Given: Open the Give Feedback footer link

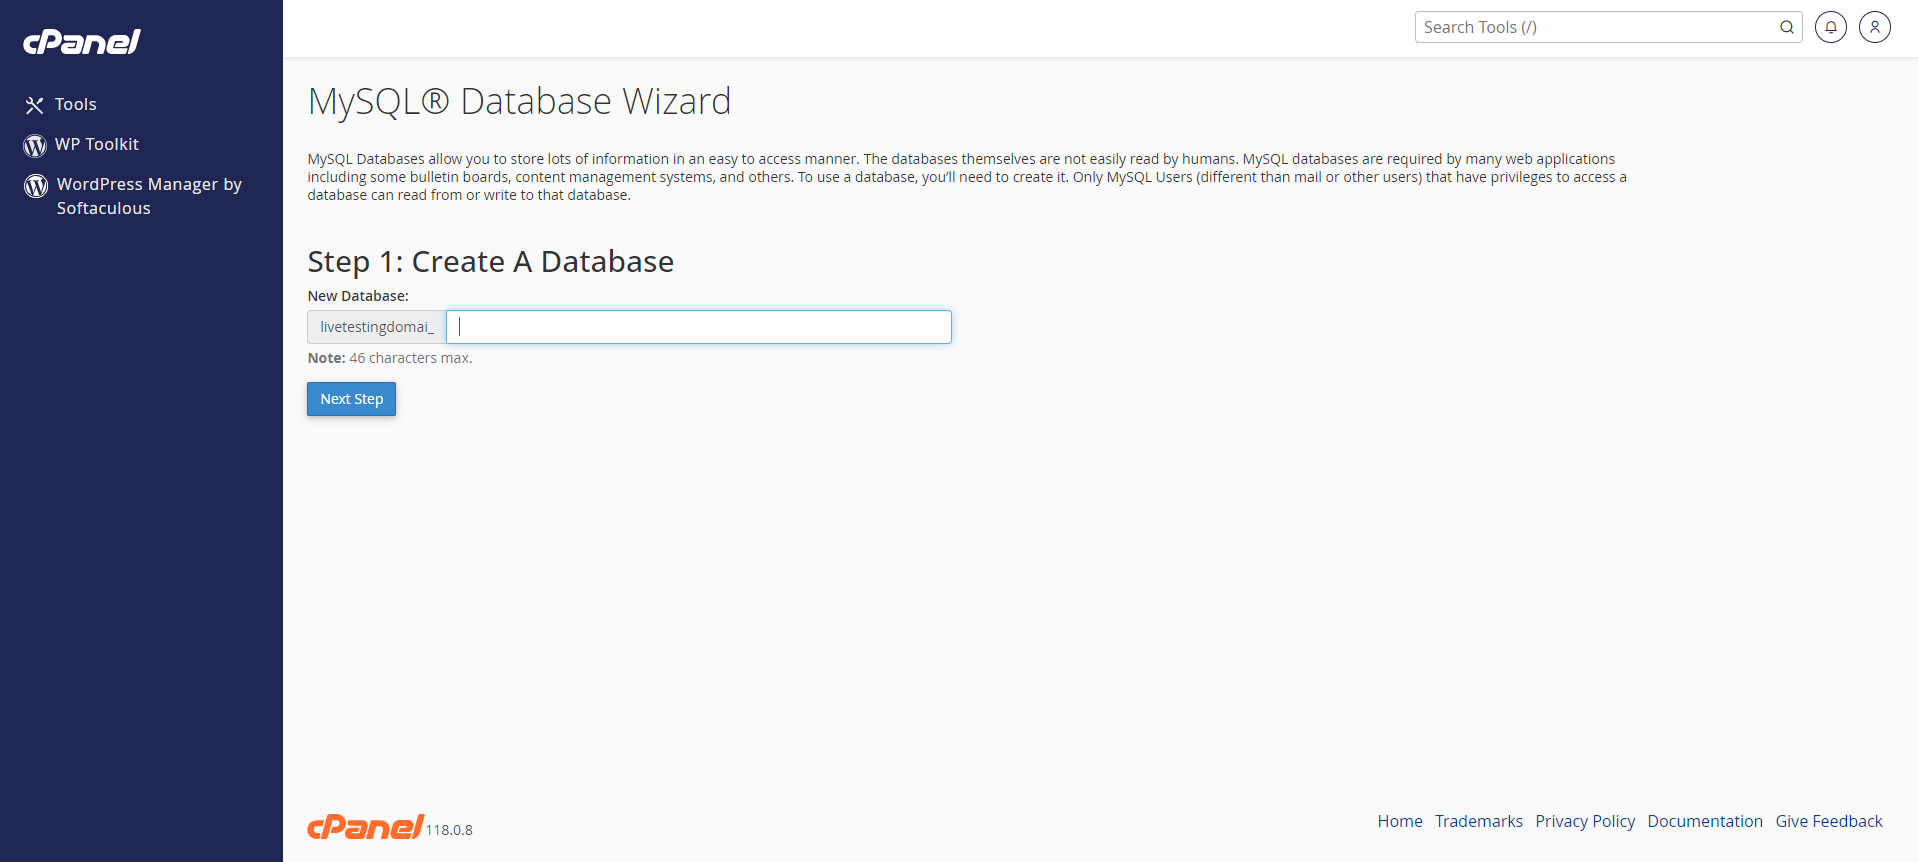Looking at the screenshot, I should [x=1829, y=821].
